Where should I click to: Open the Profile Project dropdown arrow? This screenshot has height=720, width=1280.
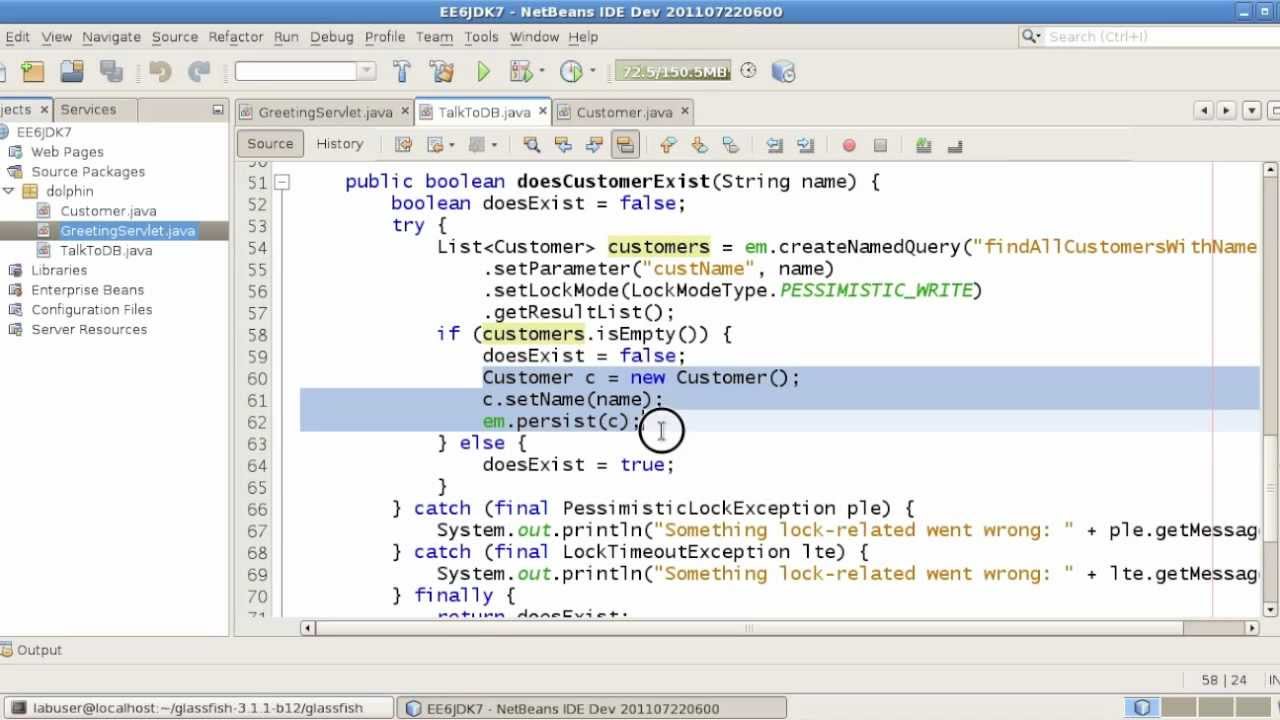pos(592,71)
